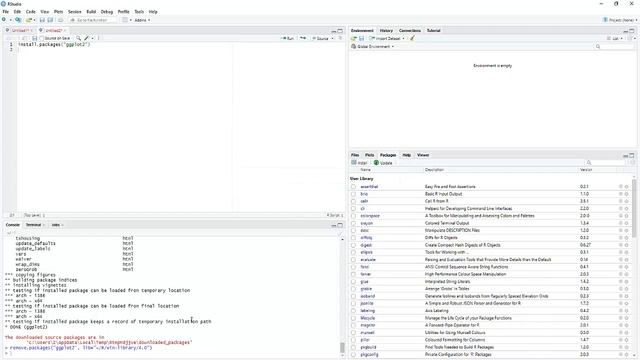Click the Packages list vertical scrollbar
The width and height of the screenshot is (640, 360).
(x=634, y=209)
